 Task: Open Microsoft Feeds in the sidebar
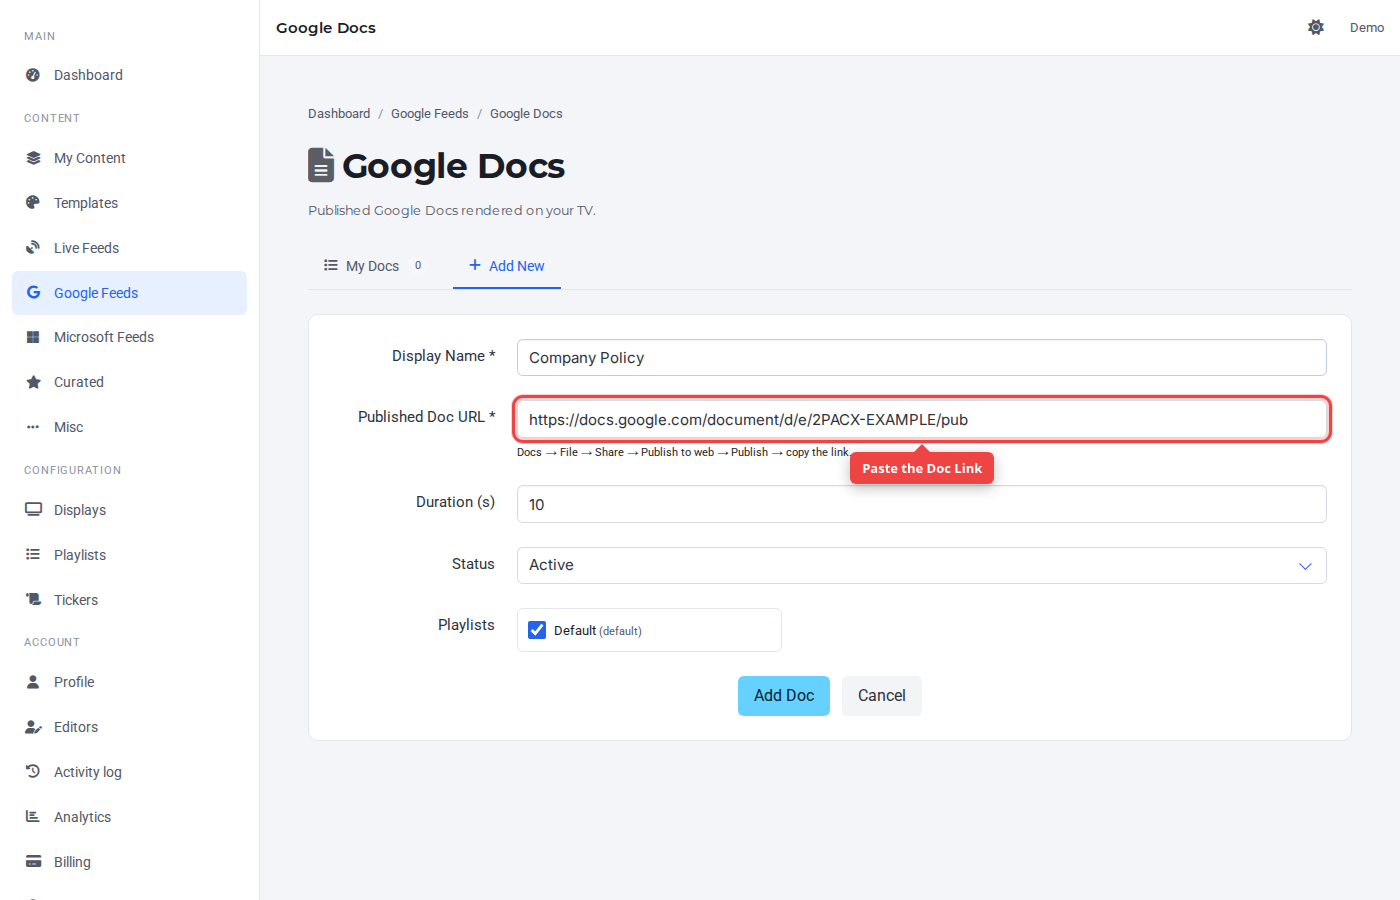pyautogui.click(x=130, y=337)
